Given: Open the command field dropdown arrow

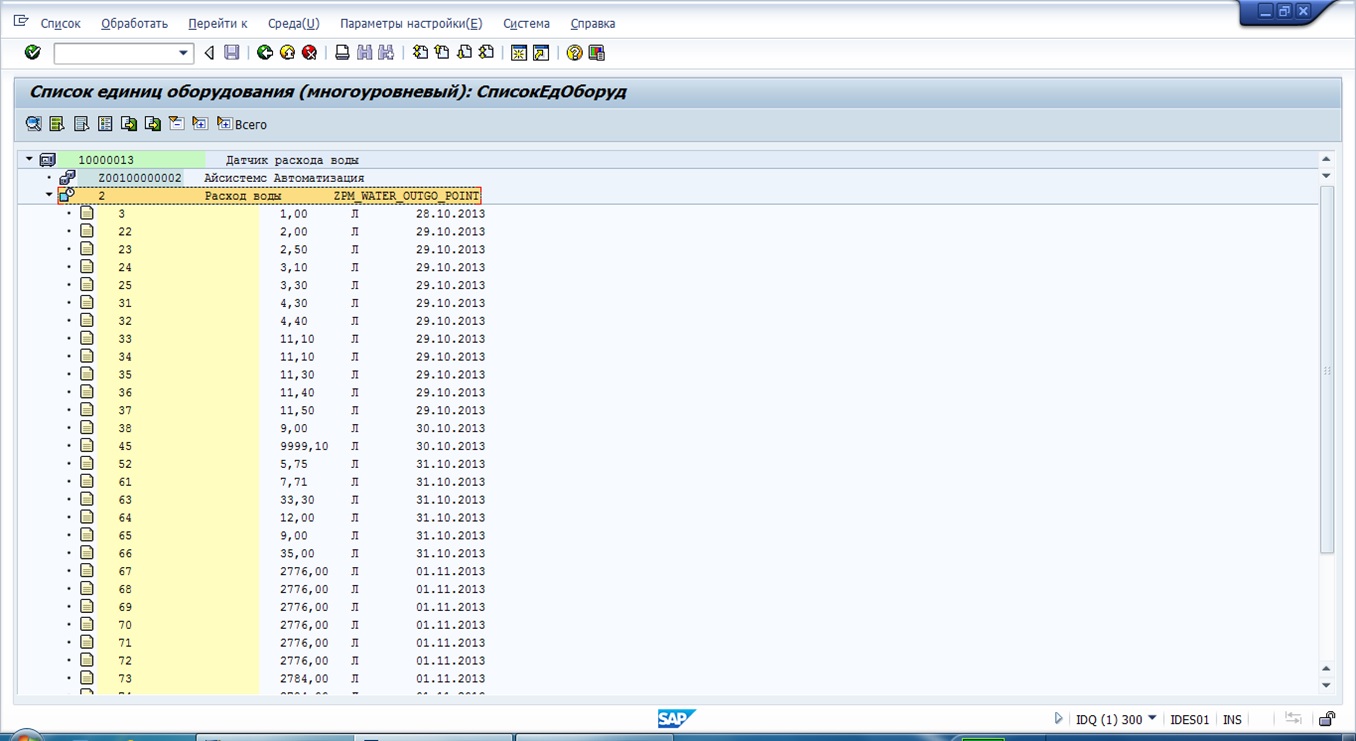Looking at the screenshot, I should [183, 53].
